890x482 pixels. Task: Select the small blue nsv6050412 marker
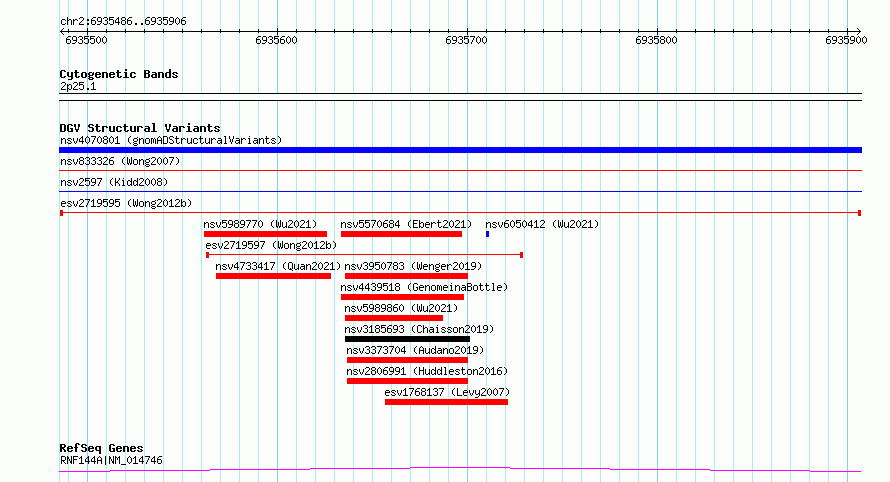coord(487,234)
